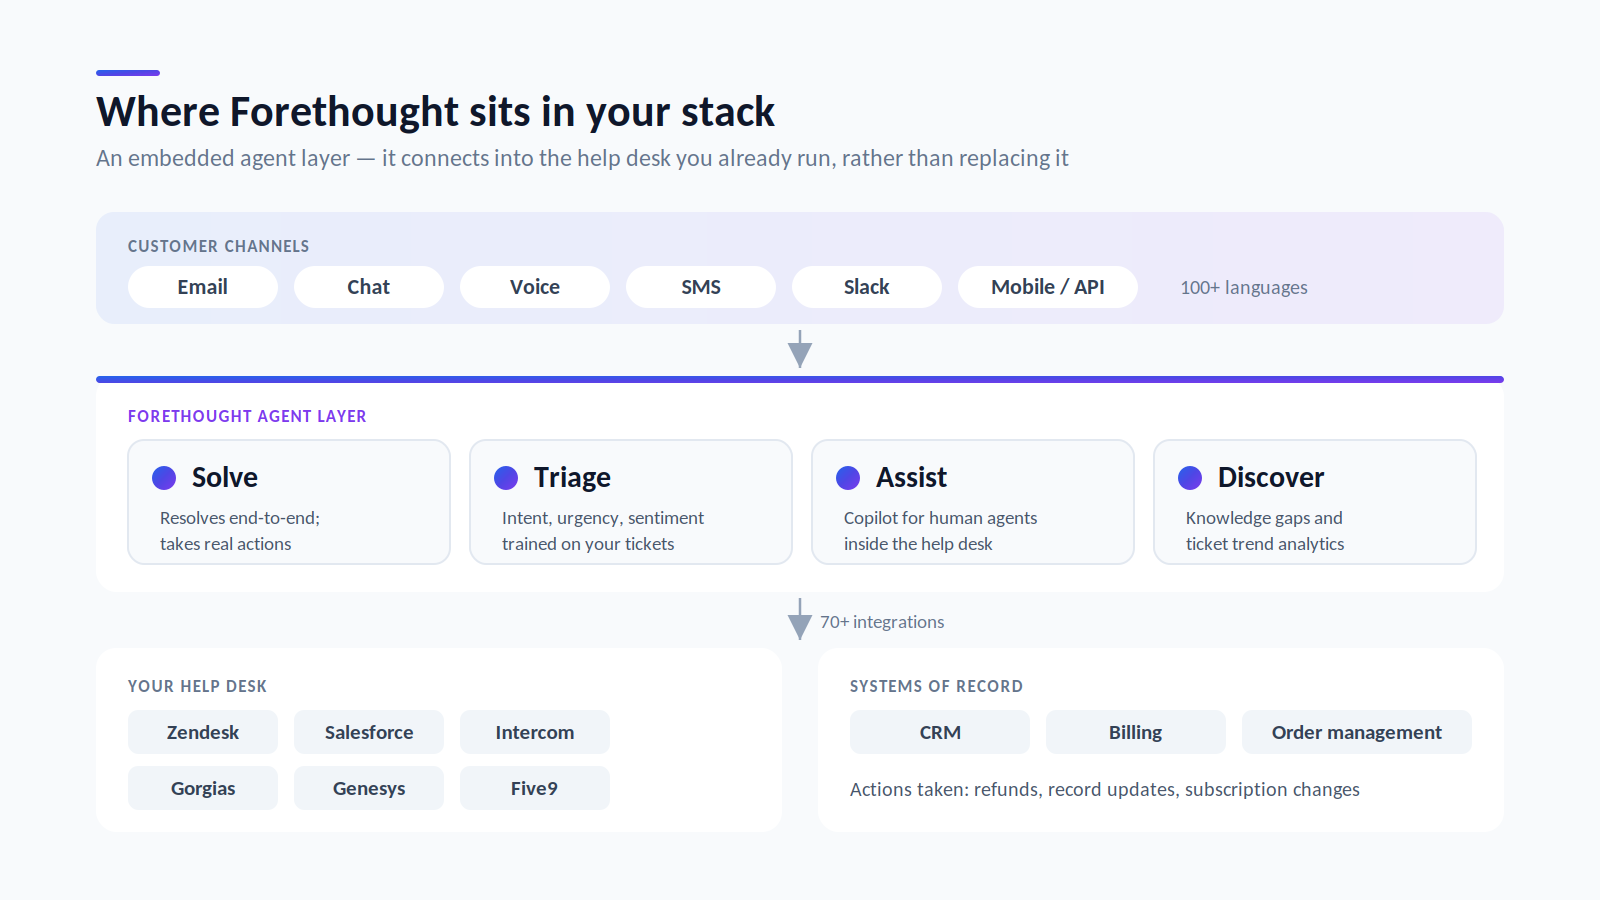1600x900 pixels.
Task: Click the Gorgias chip
Action: click(203, 788)
